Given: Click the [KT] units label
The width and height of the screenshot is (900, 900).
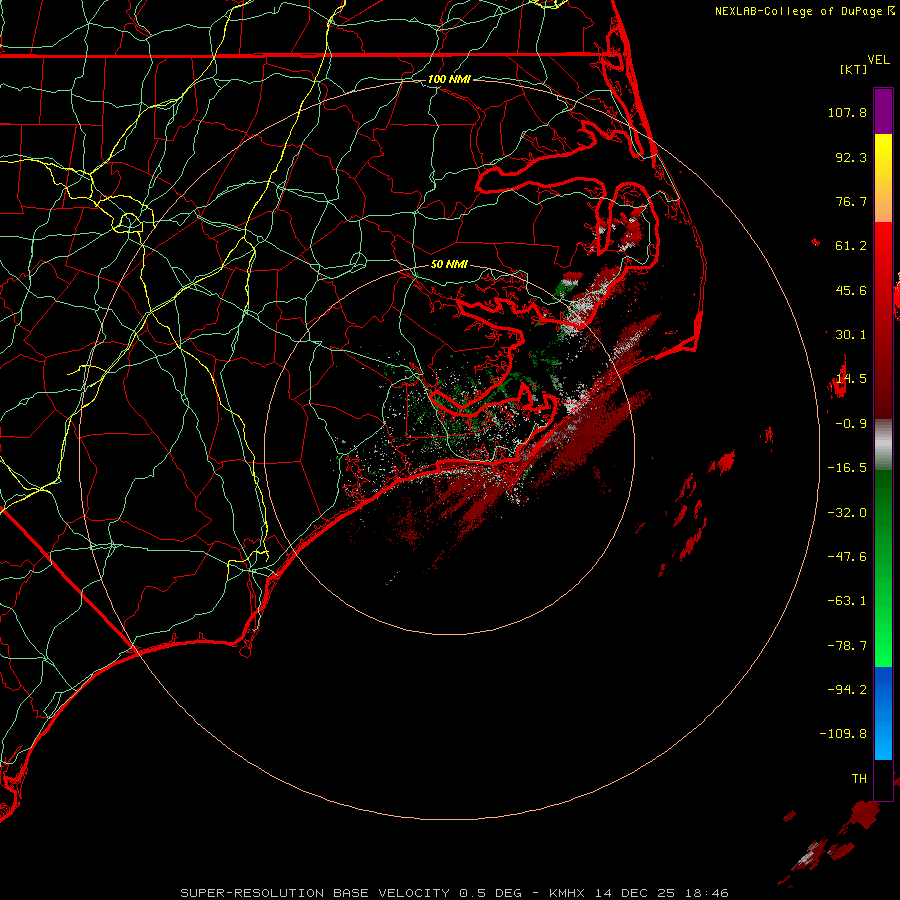Looking at the screenshot, I should [x=854, y=69].
